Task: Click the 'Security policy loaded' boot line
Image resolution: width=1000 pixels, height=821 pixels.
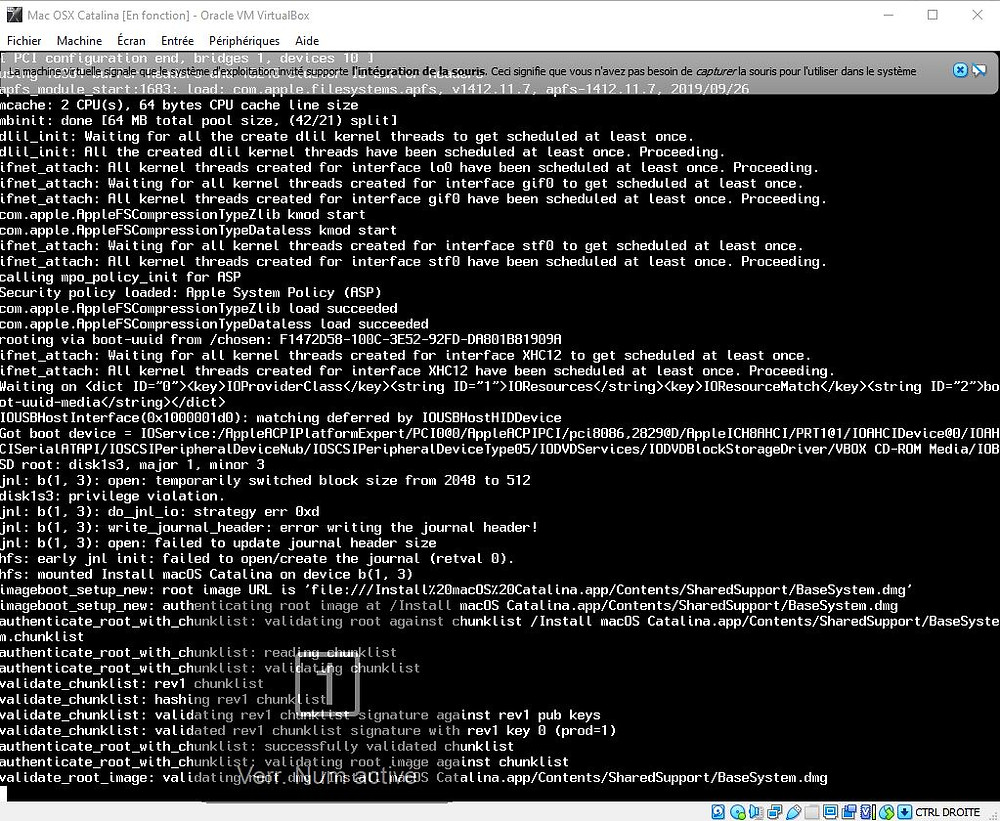Action: pos(191,292)
